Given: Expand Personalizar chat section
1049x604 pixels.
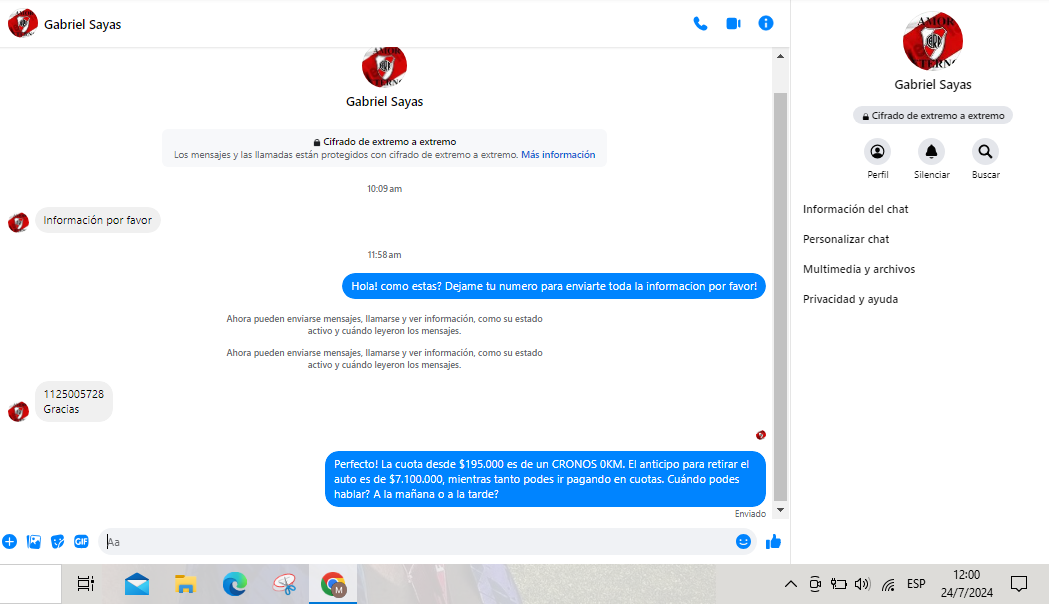Looking at the screenshot, I should coord(846,239).
